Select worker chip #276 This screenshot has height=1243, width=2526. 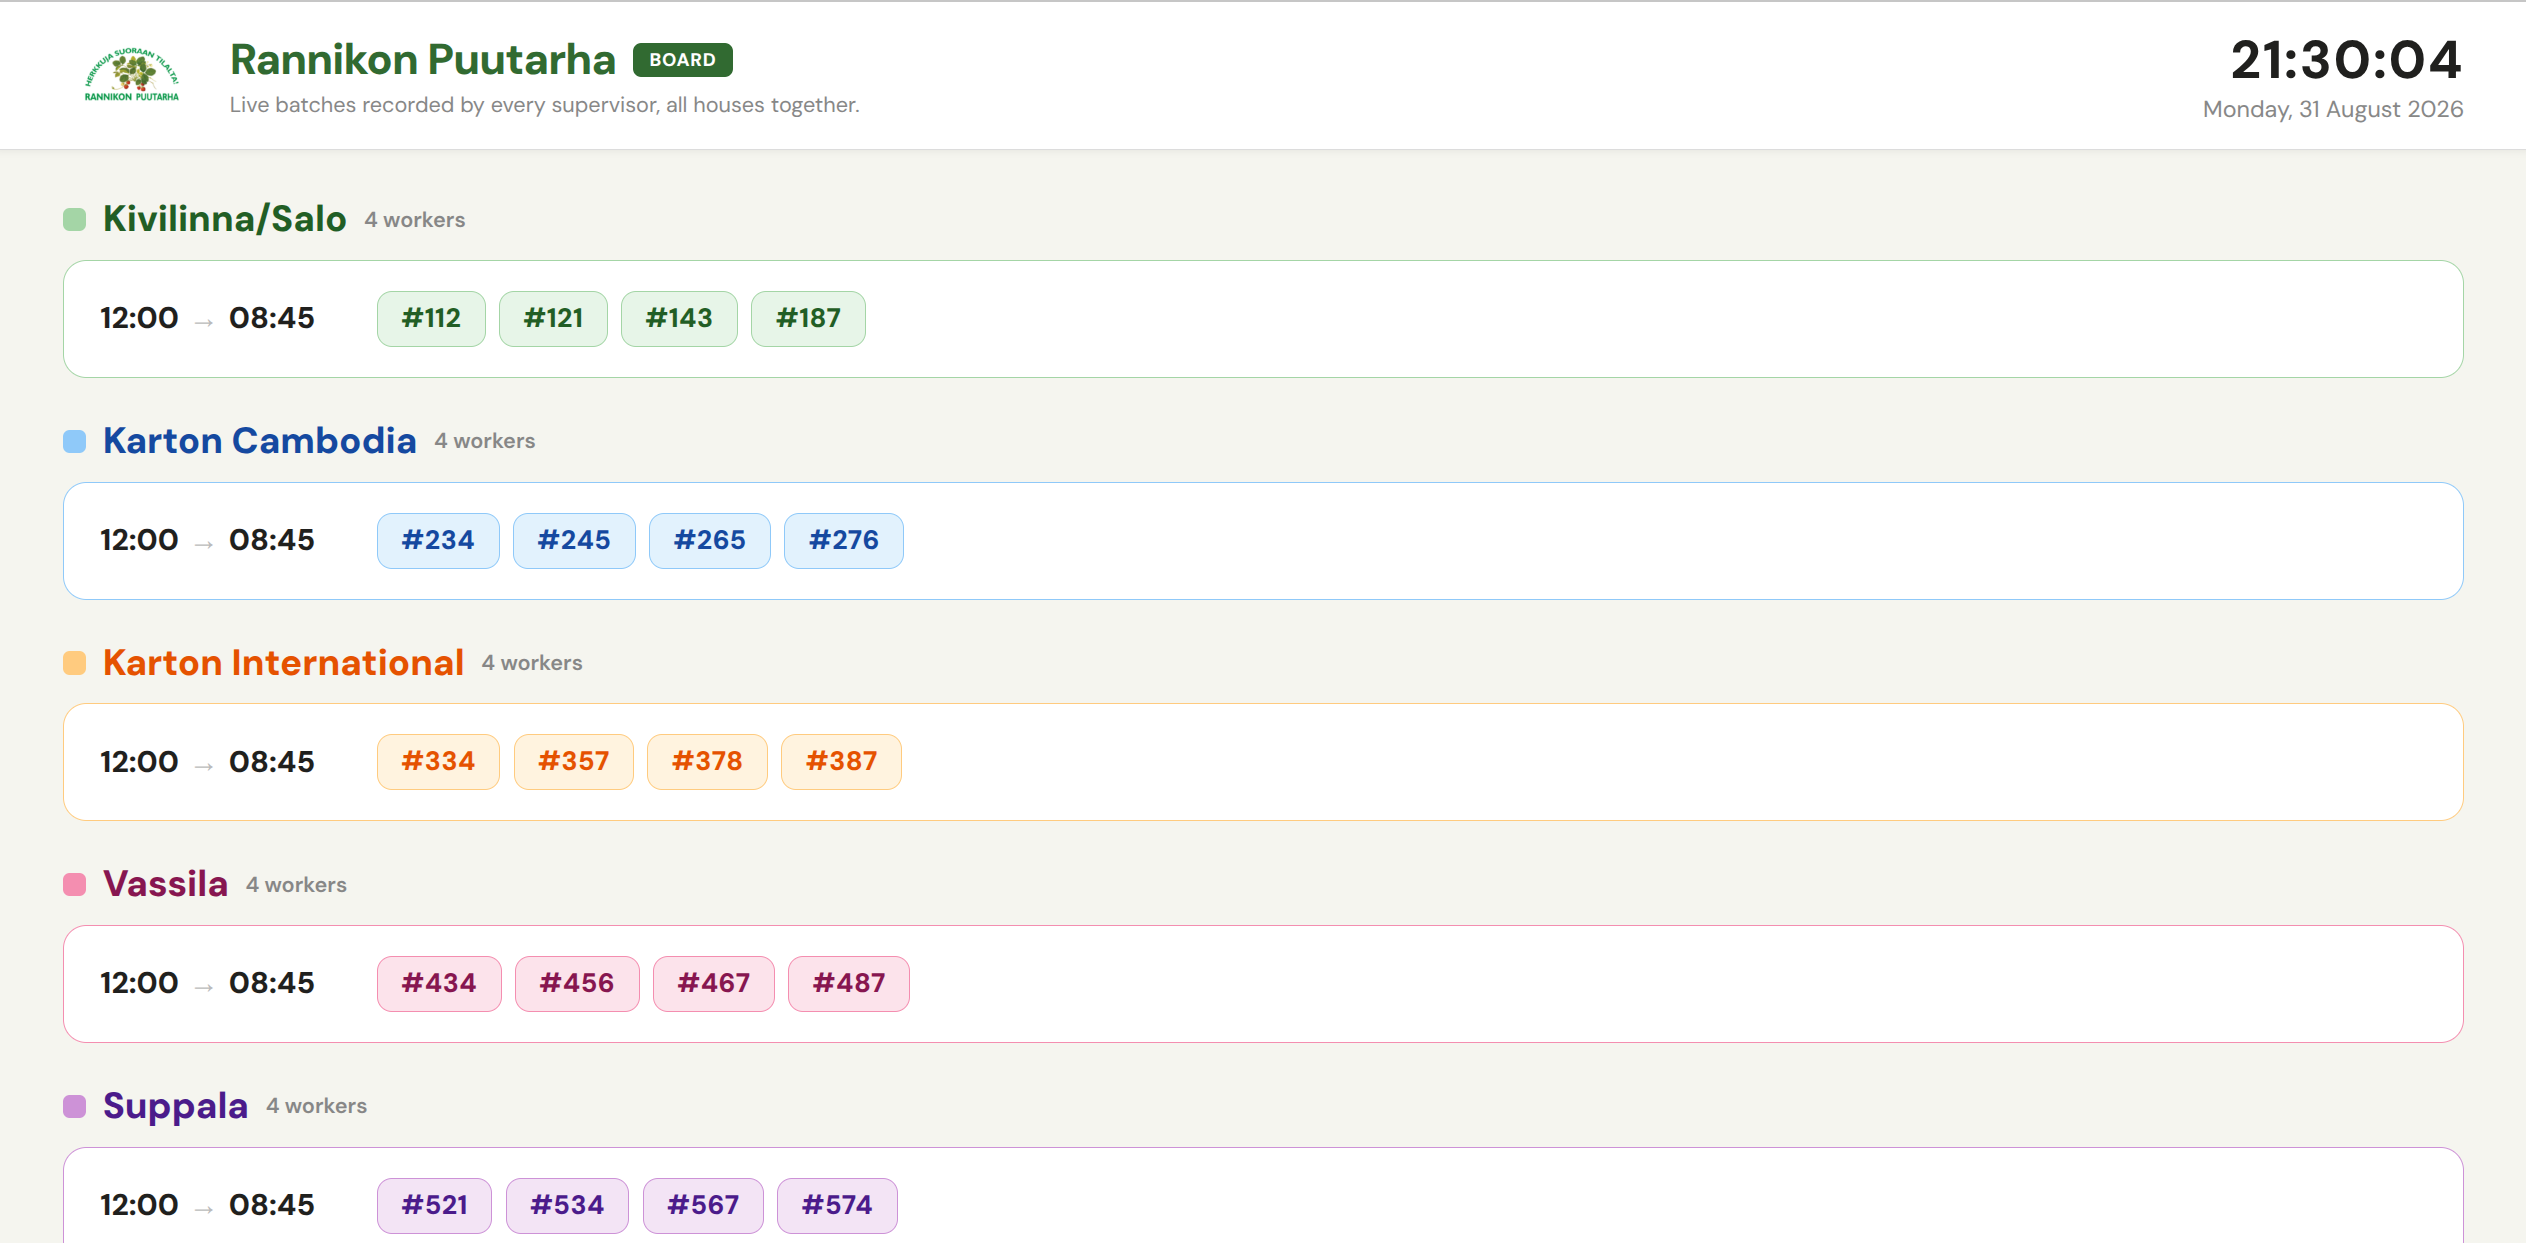pos(844,541)
